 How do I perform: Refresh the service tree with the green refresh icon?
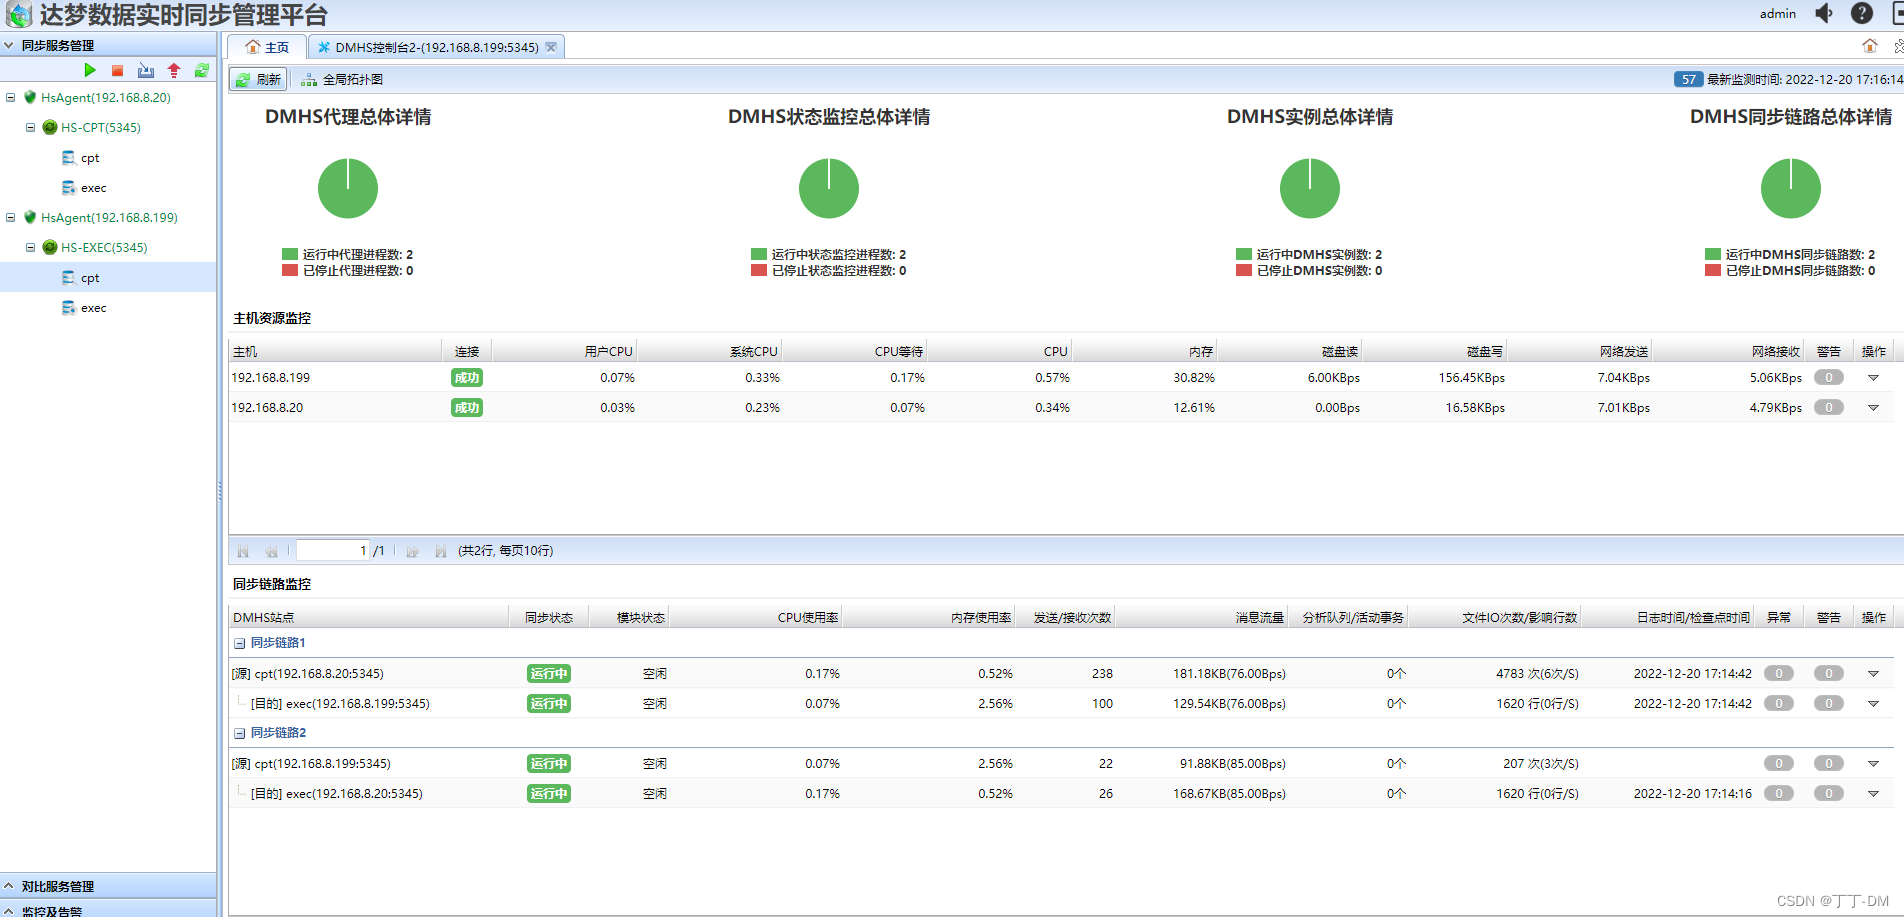(199, 70)
